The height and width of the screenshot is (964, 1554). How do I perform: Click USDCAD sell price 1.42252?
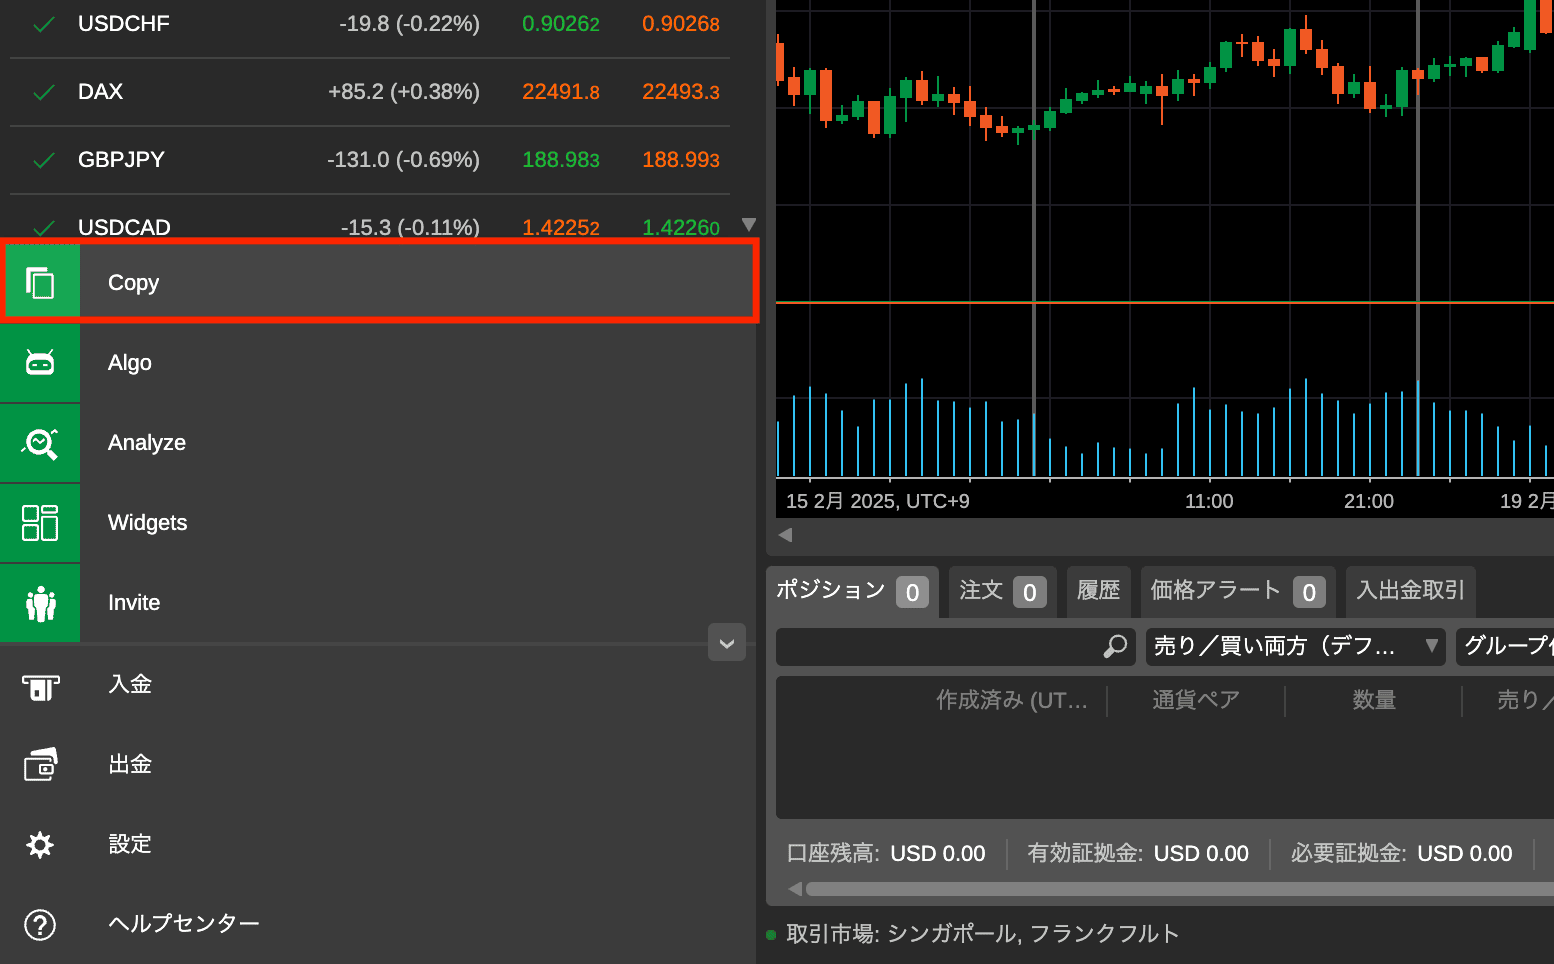(x=561, y=228)
